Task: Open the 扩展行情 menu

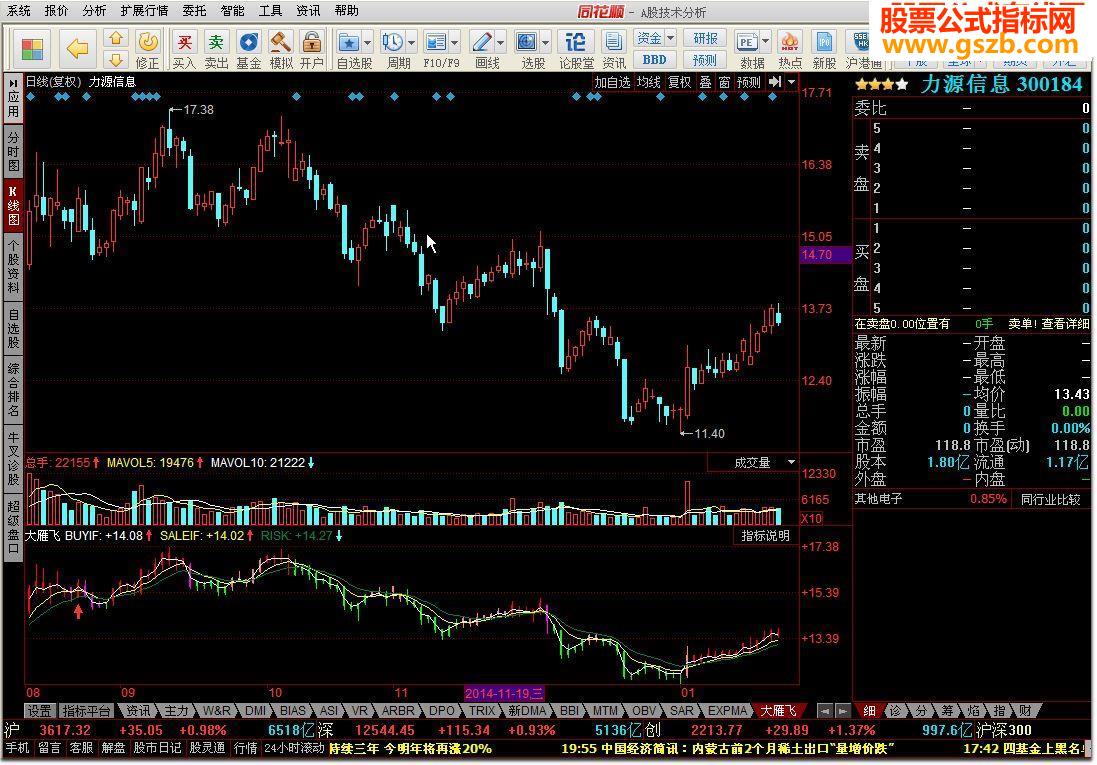Action: (144, 10)
